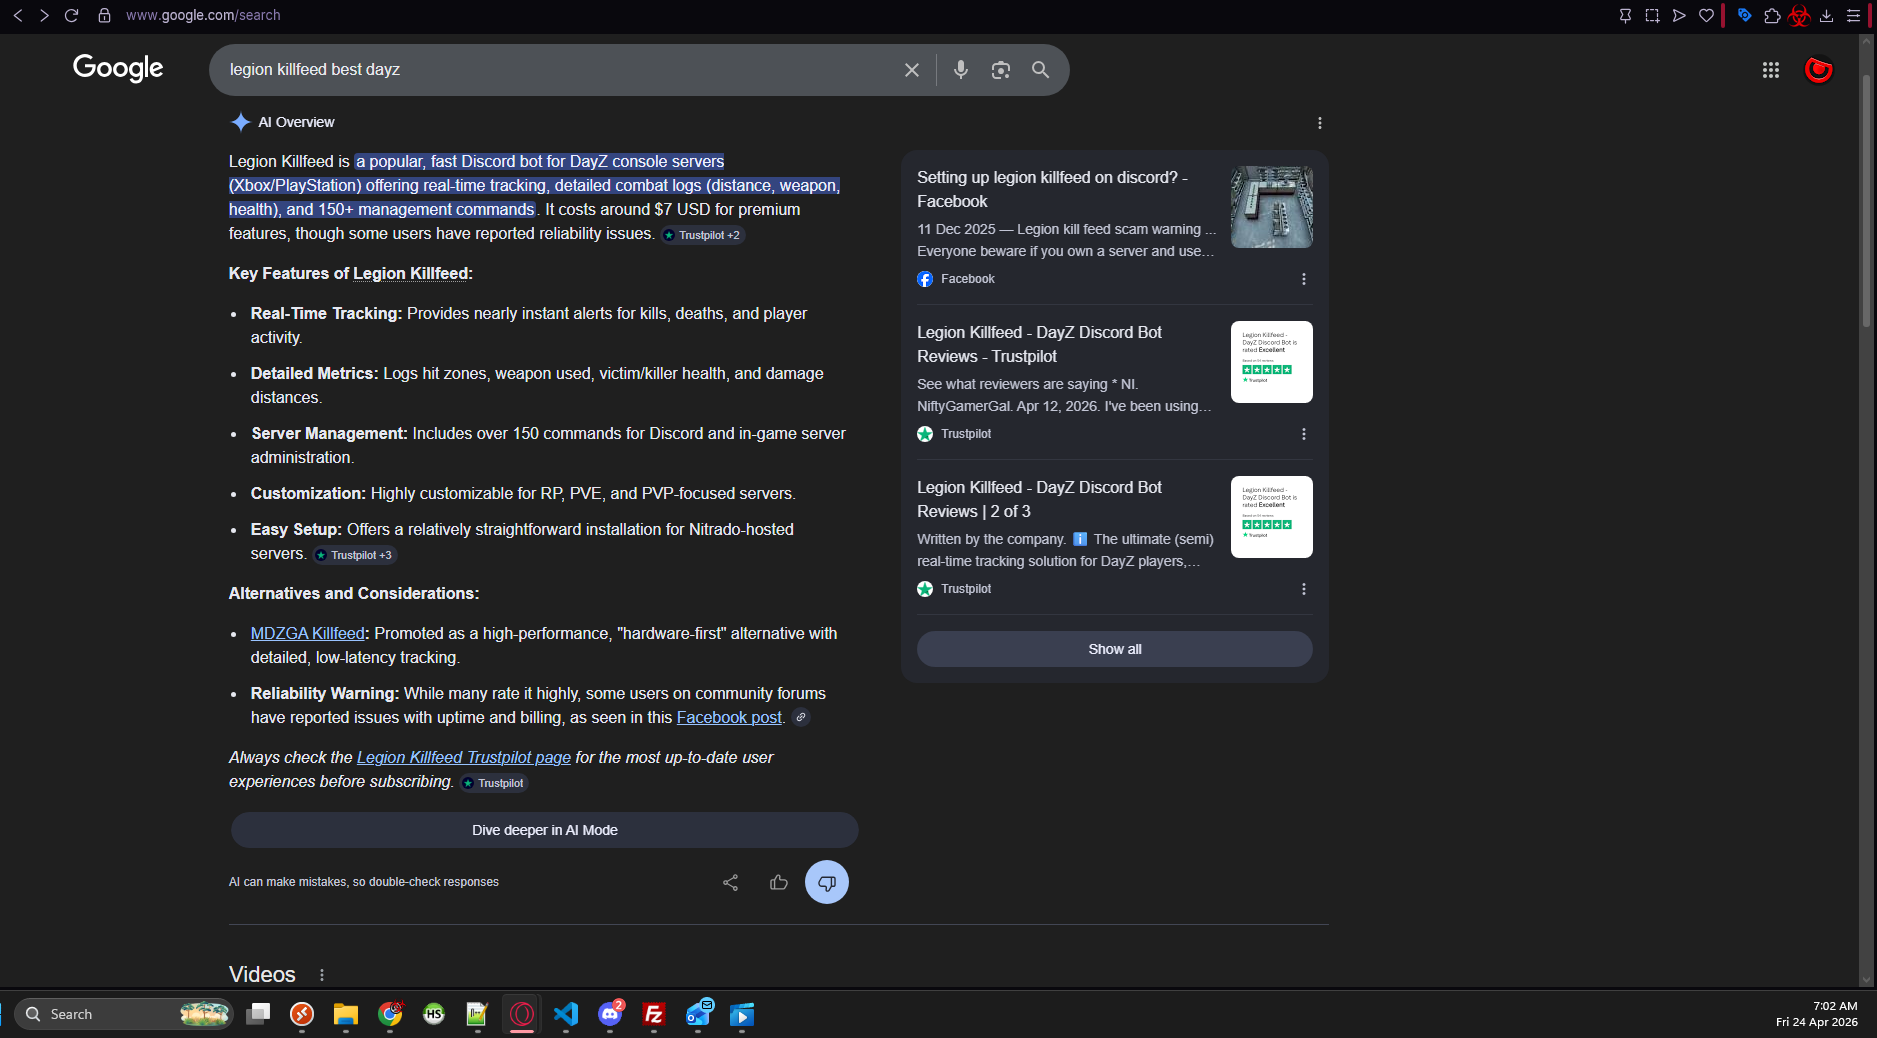
Task: Click the address bar URL
Action: [203, 15]
